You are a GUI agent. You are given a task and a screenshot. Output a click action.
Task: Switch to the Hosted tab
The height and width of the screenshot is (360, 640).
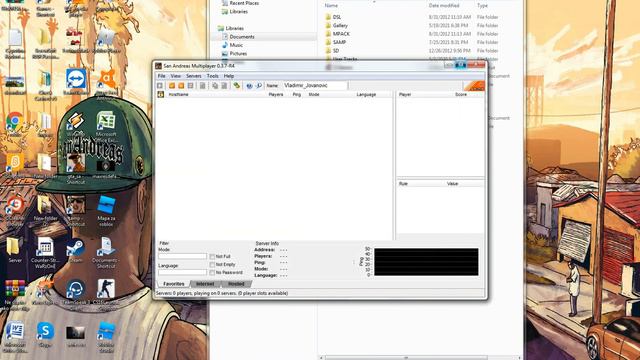tap(236, 284)
